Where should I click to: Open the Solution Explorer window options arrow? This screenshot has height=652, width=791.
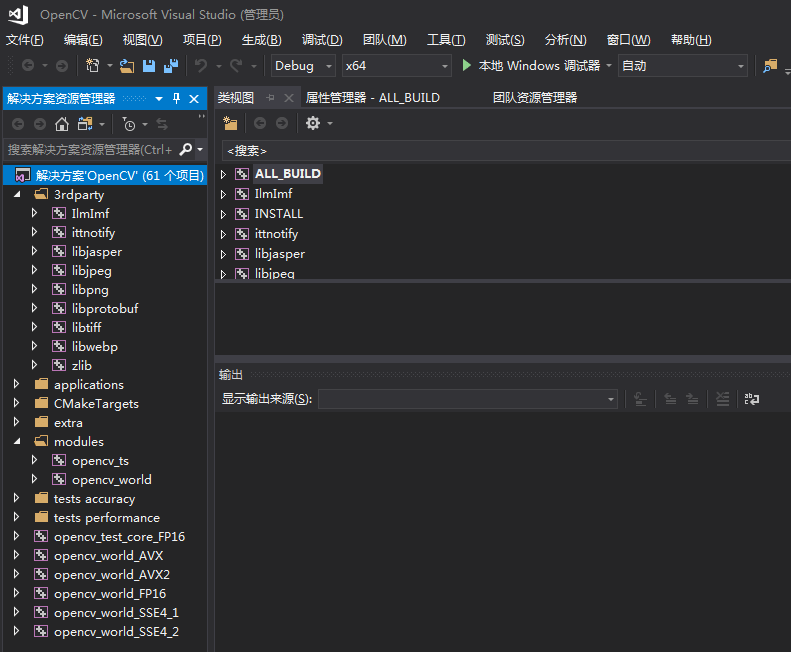coord(159,99)
